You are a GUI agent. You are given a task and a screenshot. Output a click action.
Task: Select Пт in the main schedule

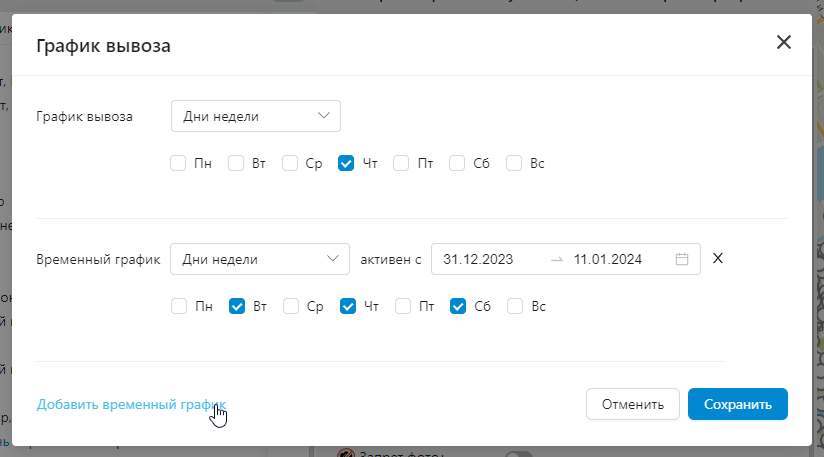point(402,163)
